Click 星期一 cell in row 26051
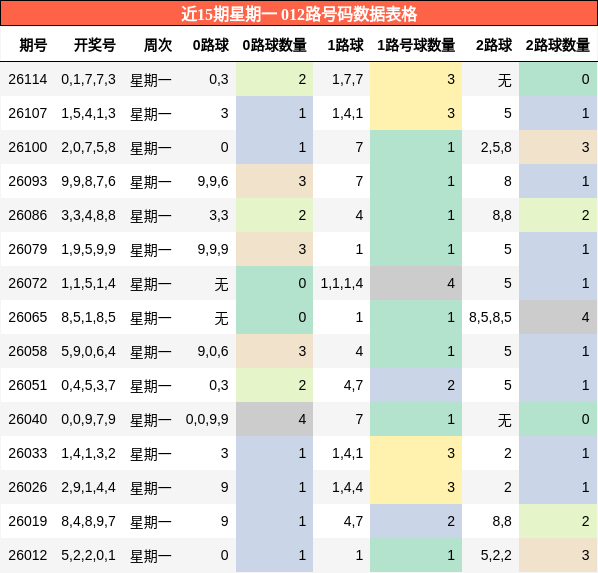 coord(151,385)
